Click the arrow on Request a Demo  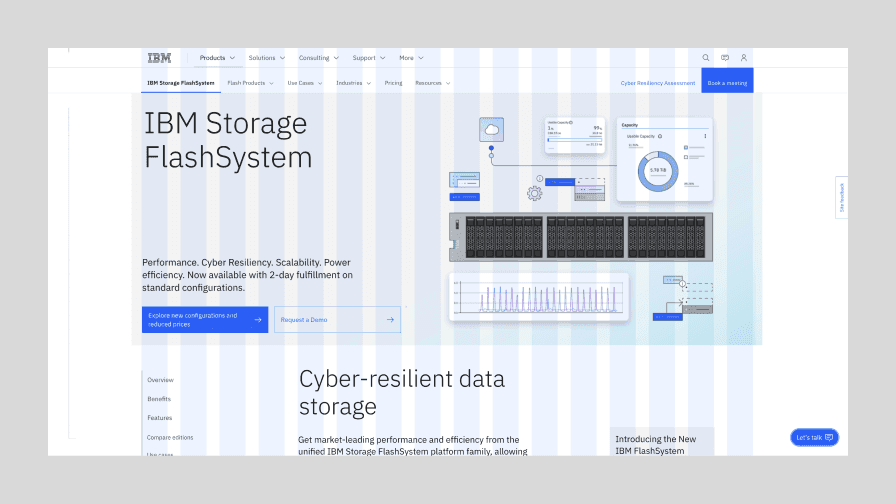390,320
